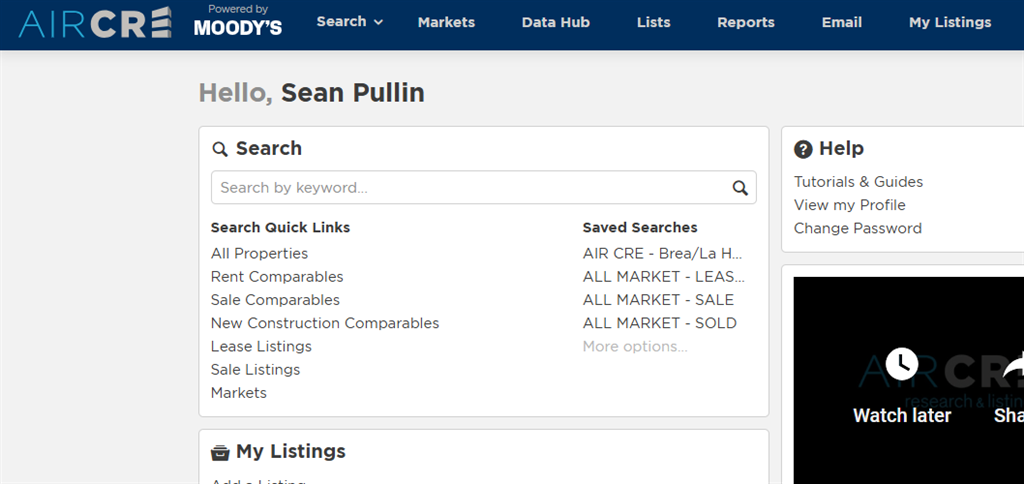Go to Data Hub in navigation
The height and width of the screenshot is (484, 1024).
(555, 22)
